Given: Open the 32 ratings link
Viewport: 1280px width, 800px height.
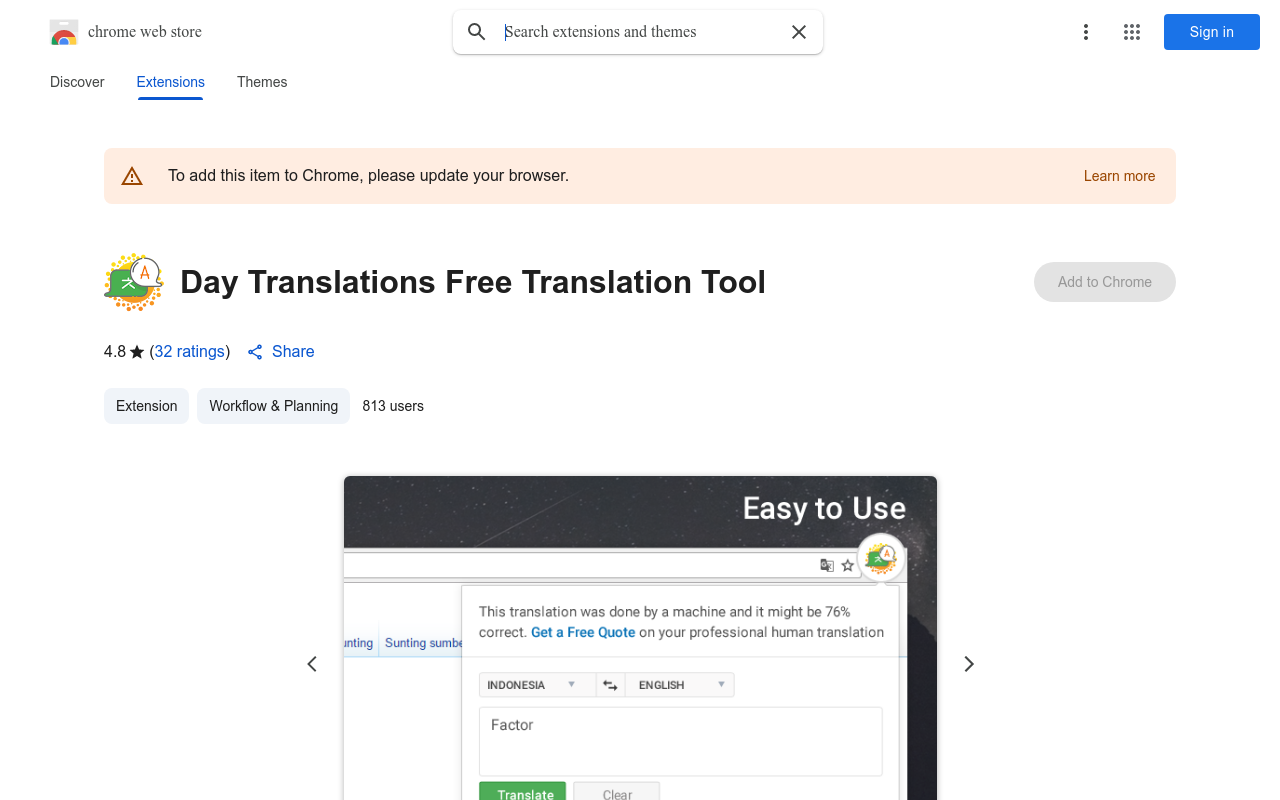Looking at the screenshot, I should (x=190, y=352).
